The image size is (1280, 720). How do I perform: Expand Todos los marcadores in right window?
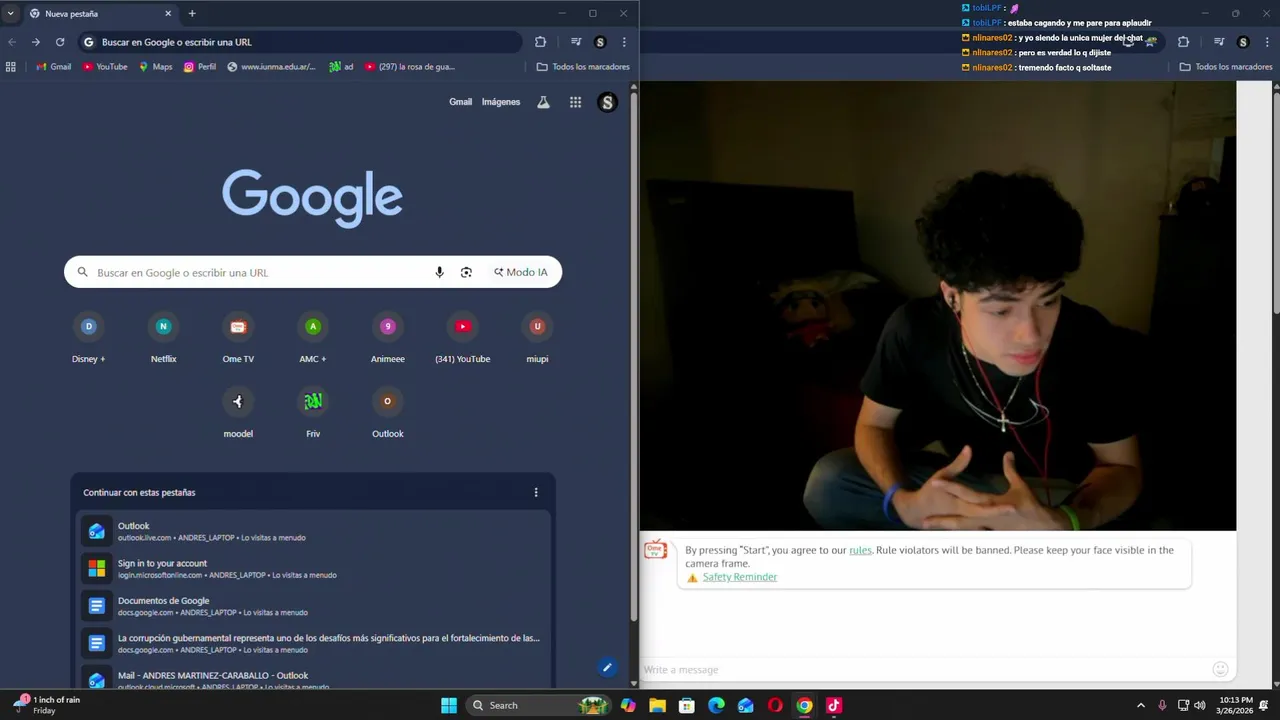click(1226, 67)
